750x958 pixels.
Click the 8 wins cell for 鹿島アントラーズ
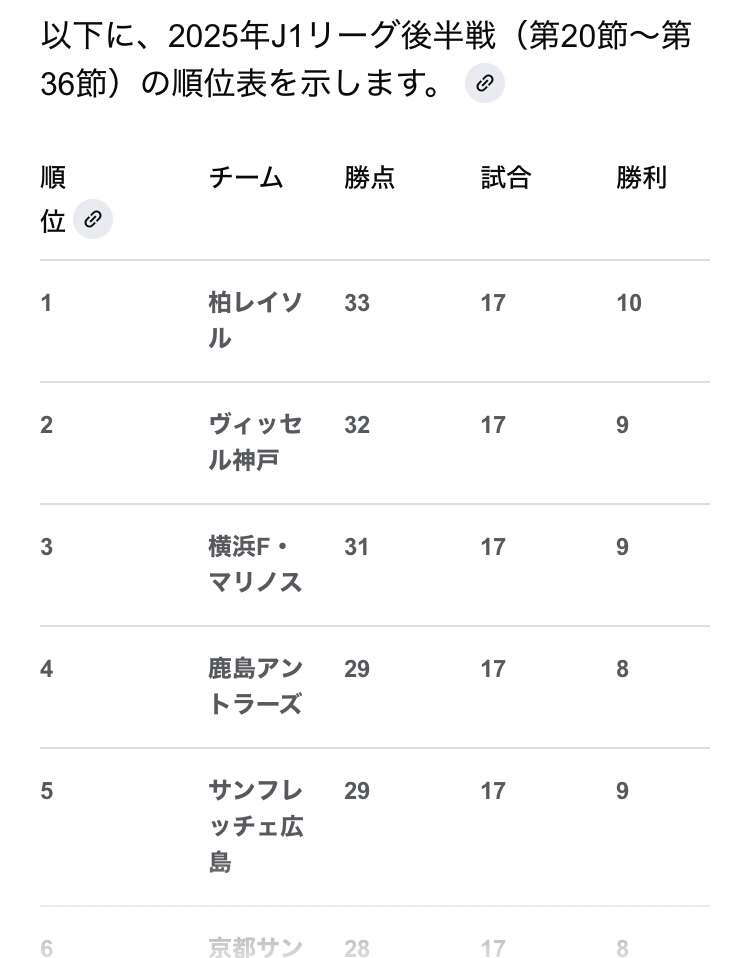(x=623, y=669)
